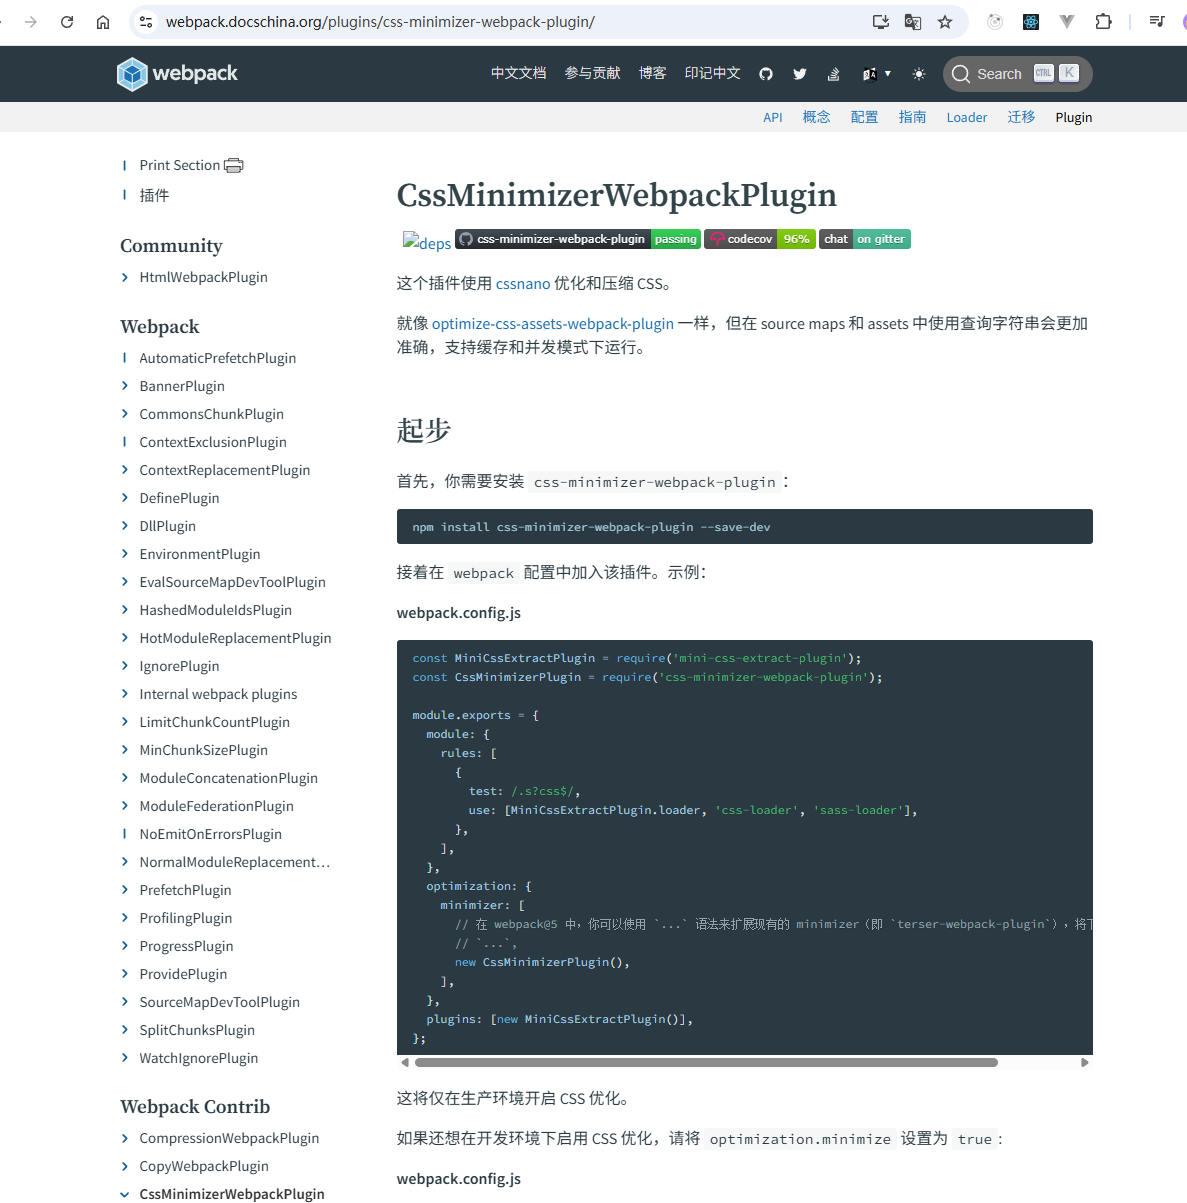The height and width of the screenshot is (1203, 1187).
Task: Open the Loader nav tab
Action: coord(967,118)
